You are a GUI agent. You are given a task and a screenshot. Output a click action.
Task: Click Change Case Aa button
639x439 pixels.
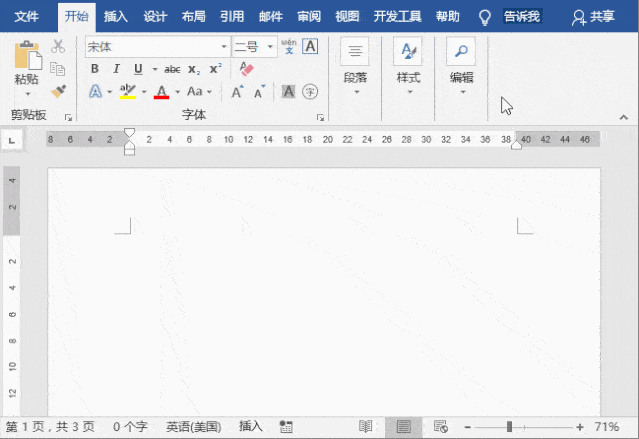[x=195, y=91]
